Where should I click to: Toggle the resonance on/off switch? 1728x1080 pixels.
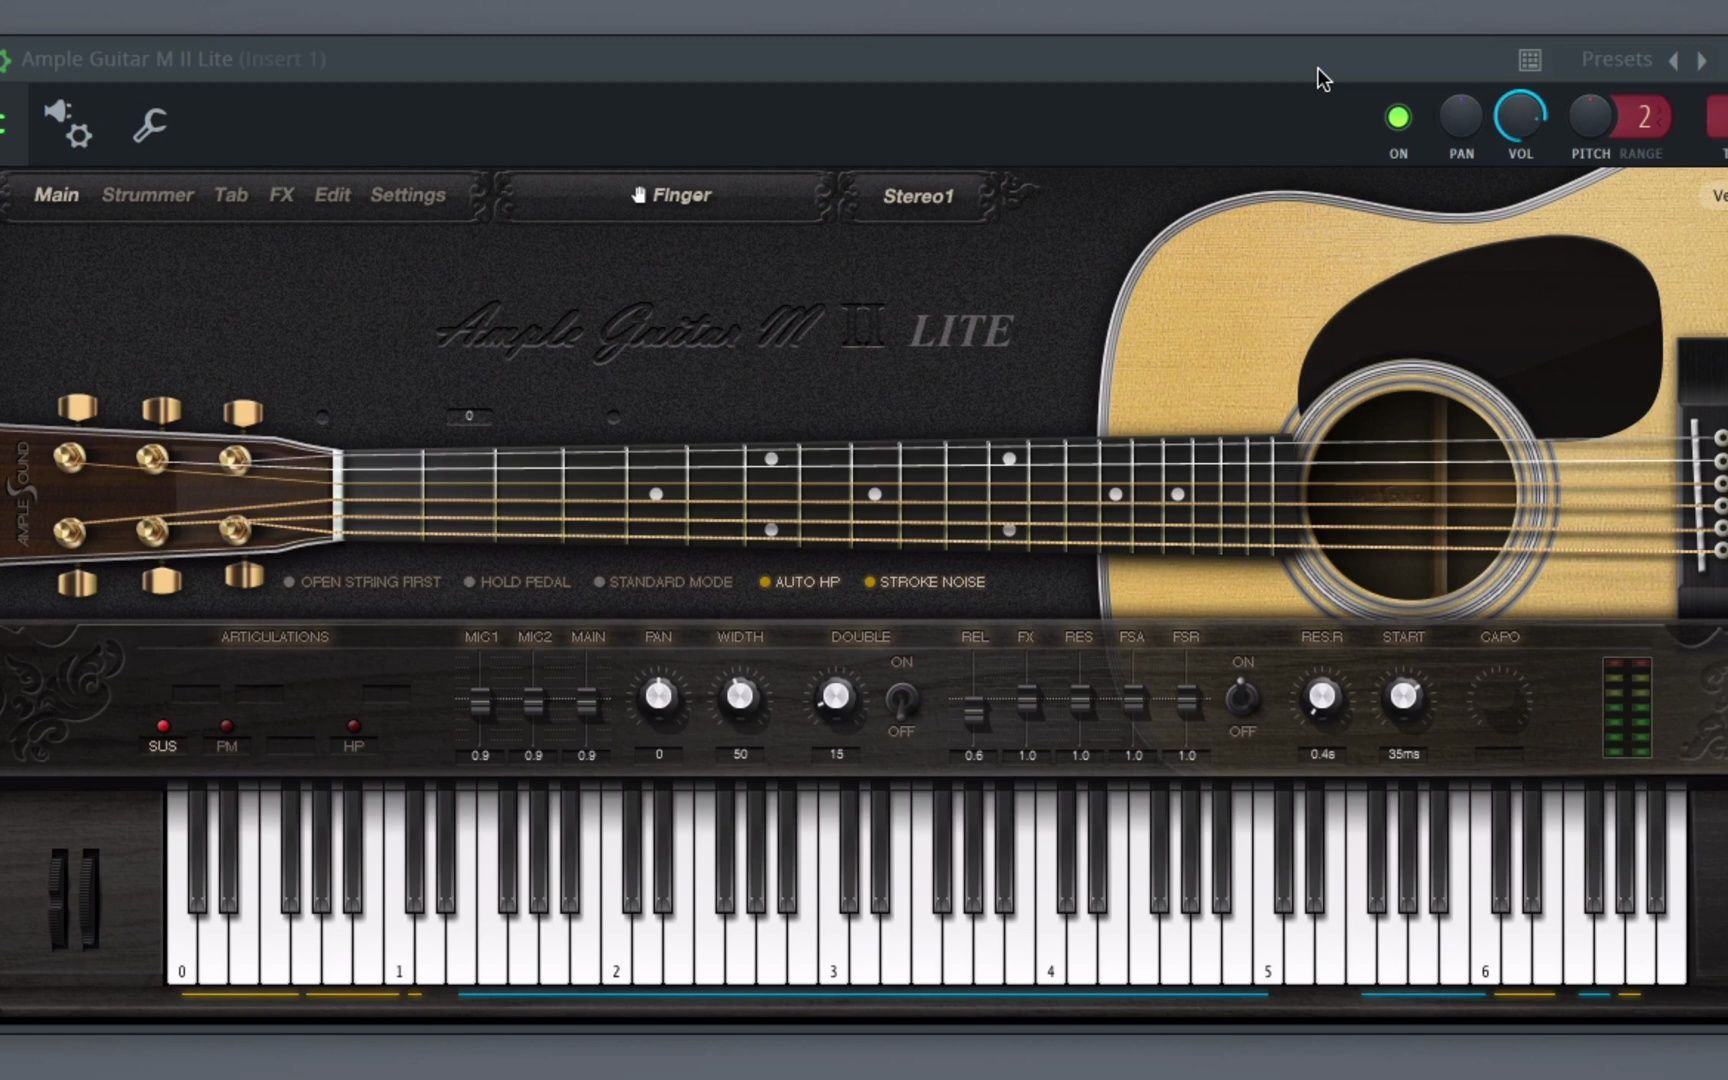coord(1242,697)
